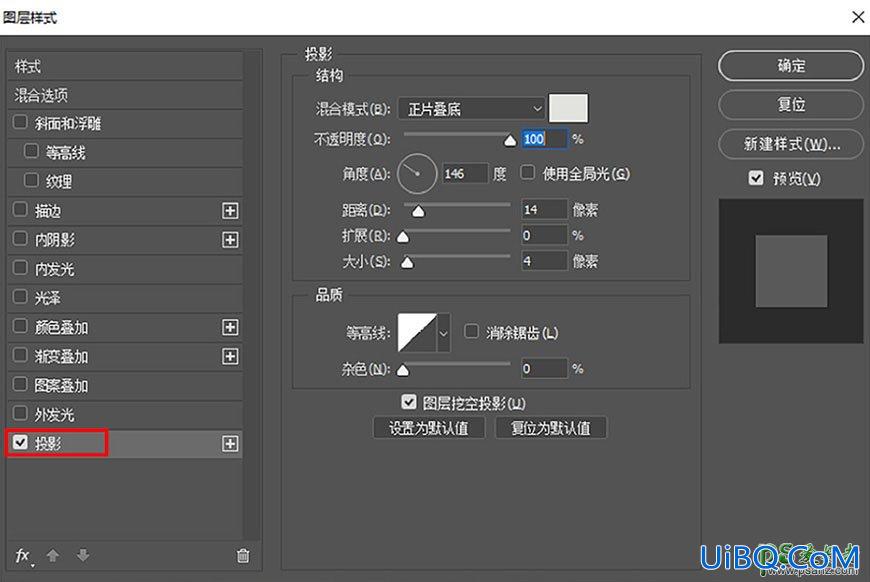
Task: Uncheck the 投影 checkbox
Action: 20,442
